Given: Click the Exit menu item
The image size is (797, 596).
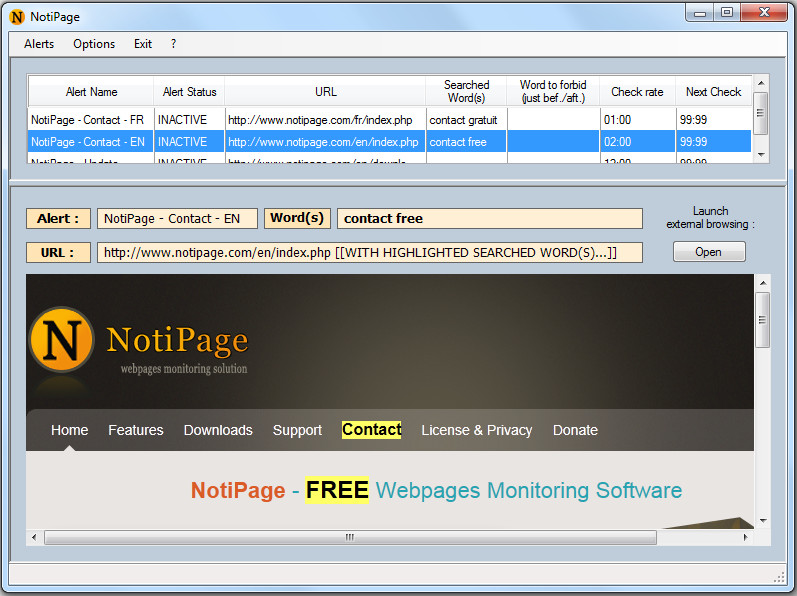Looking at the screenshot, I should coord(143,44).
